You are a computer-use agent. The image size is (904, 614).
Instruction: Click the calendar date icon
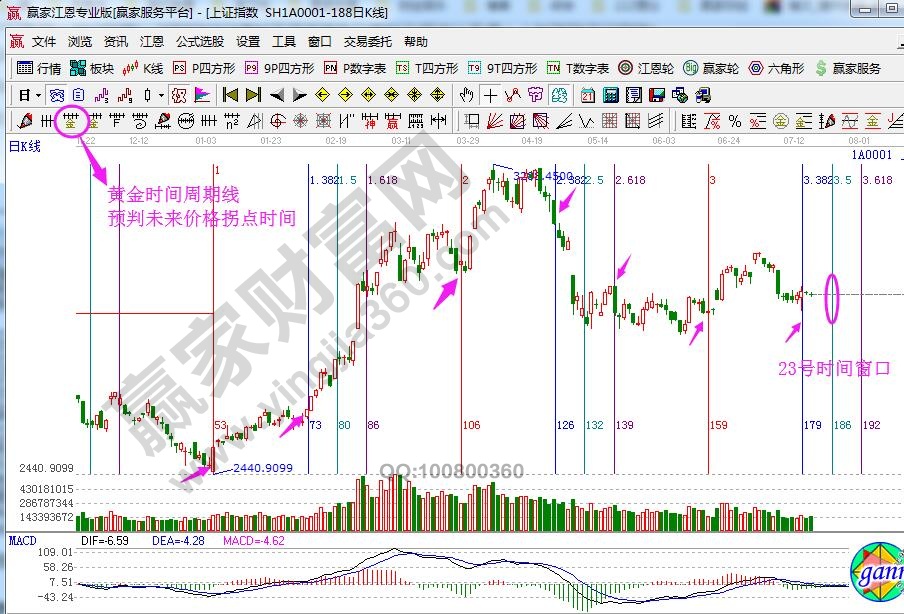pos(587,95)
